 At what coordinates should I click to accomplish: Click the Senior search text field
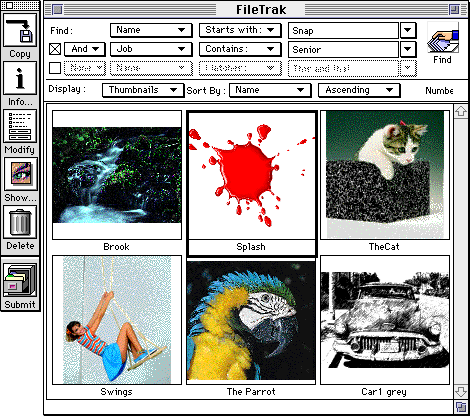point(343,49)
